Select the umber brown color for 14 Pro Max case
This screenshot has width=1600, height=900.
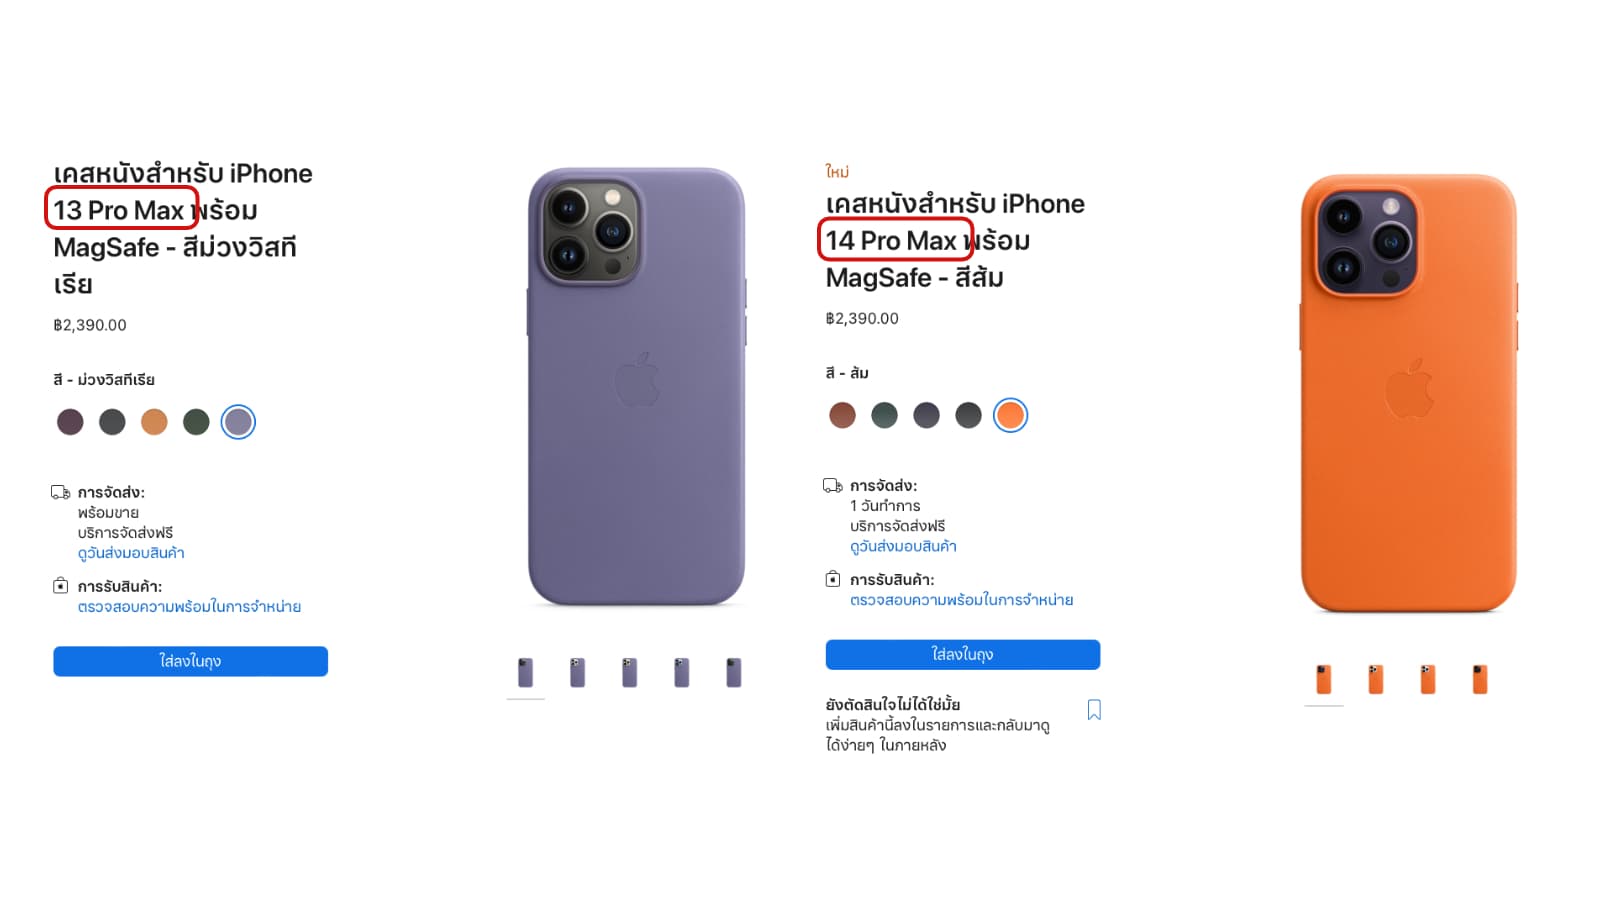842,415
